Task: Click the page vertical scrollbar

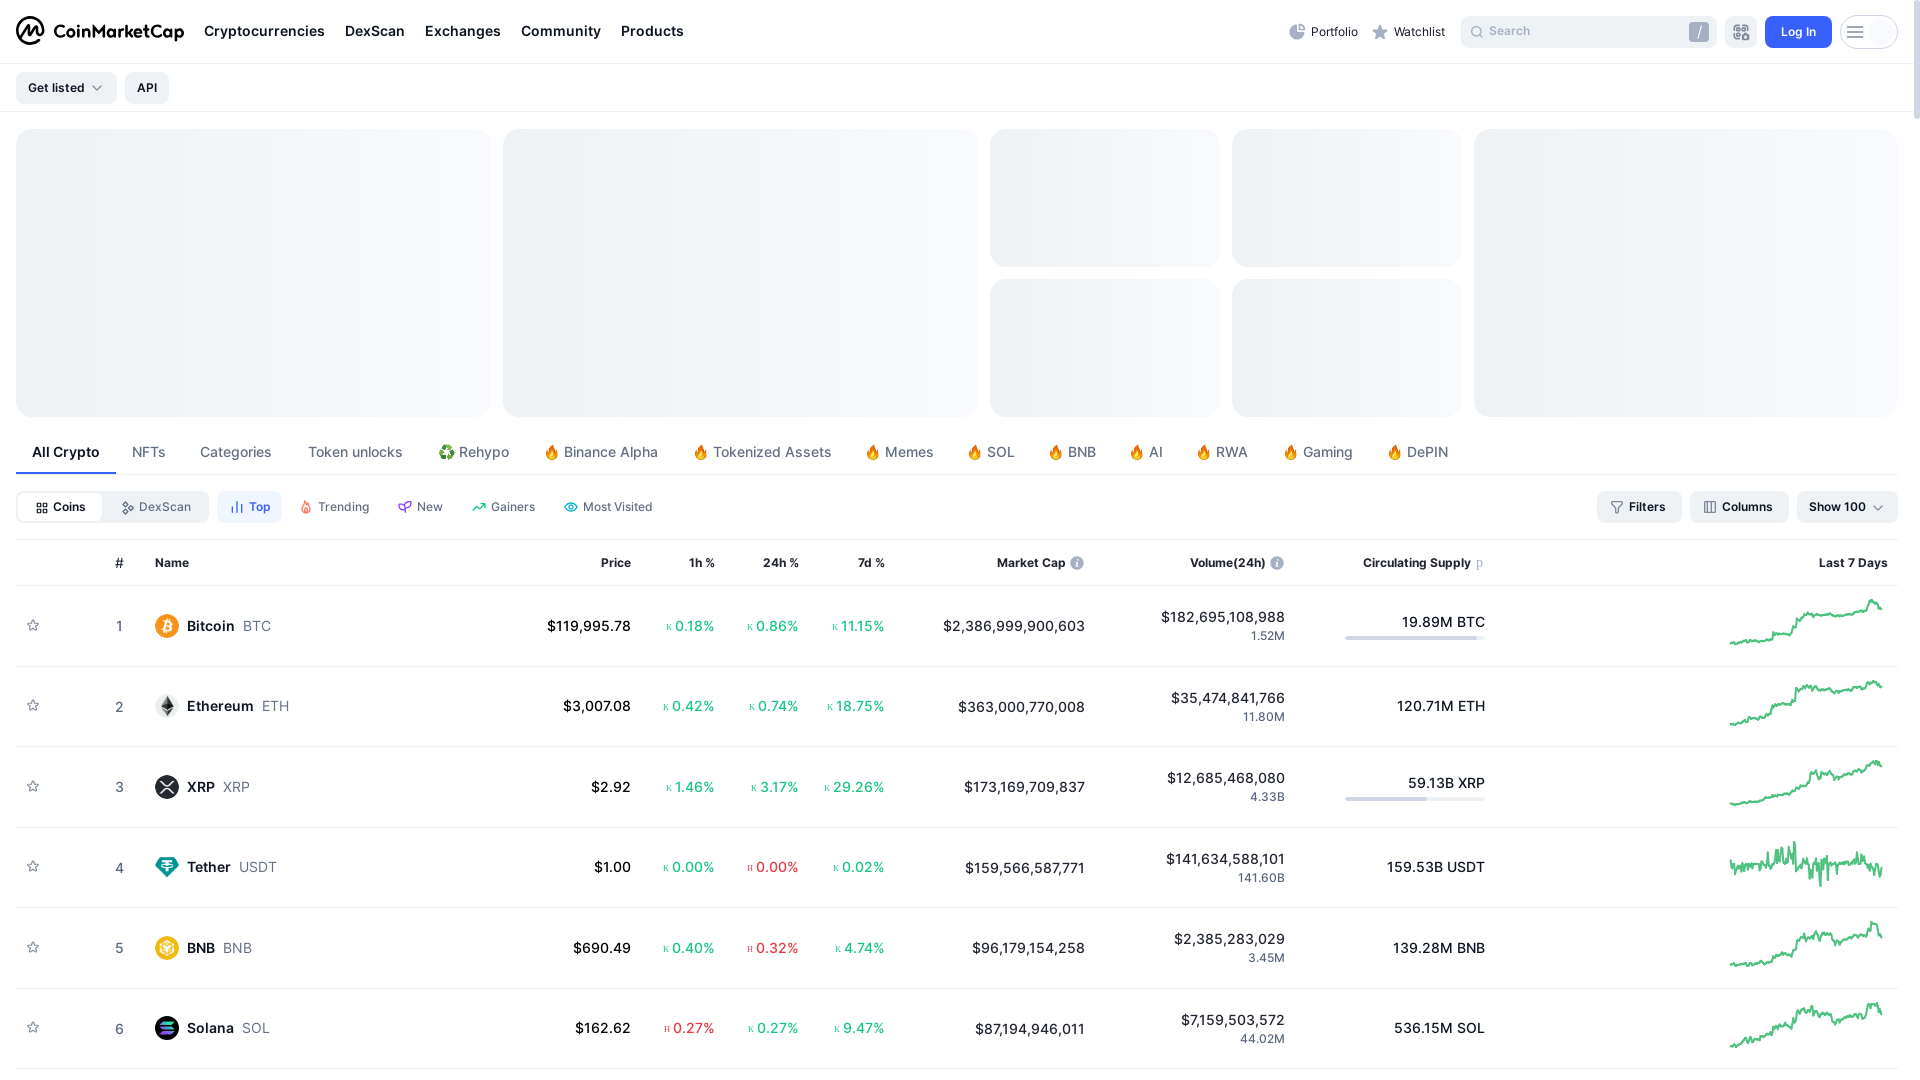Action: [1916, 60]
